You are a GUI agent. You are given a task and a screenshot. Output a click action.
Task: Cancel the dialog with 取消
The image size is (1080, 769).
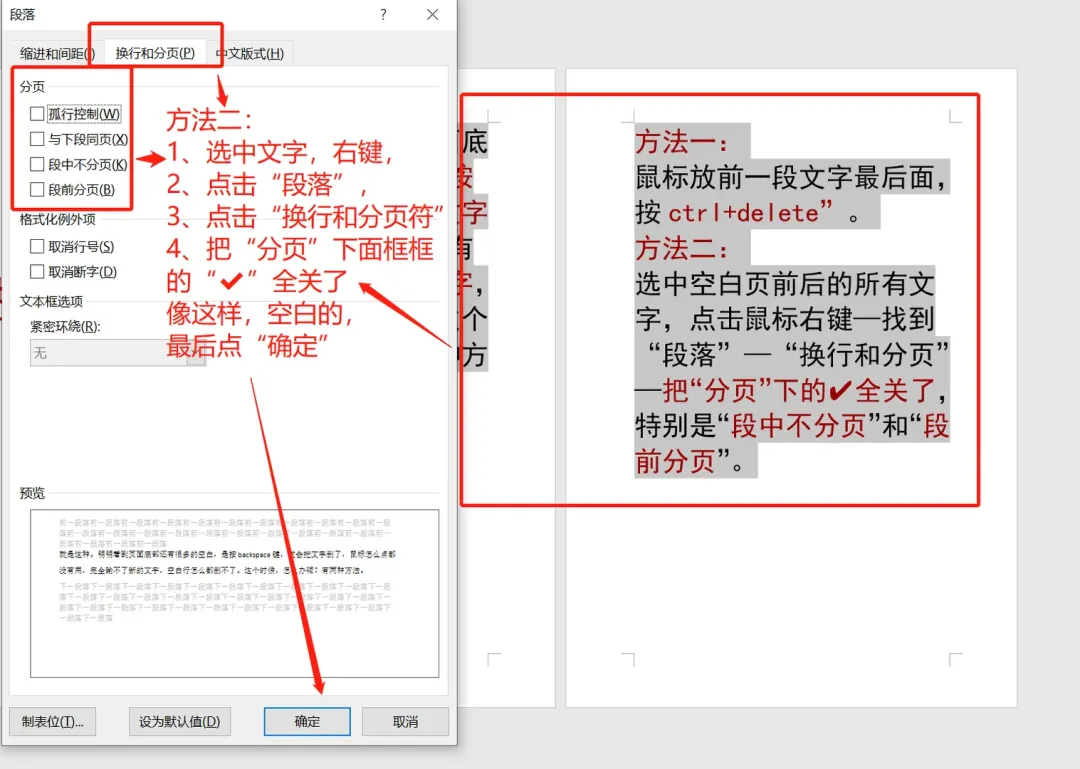(405, 721)
